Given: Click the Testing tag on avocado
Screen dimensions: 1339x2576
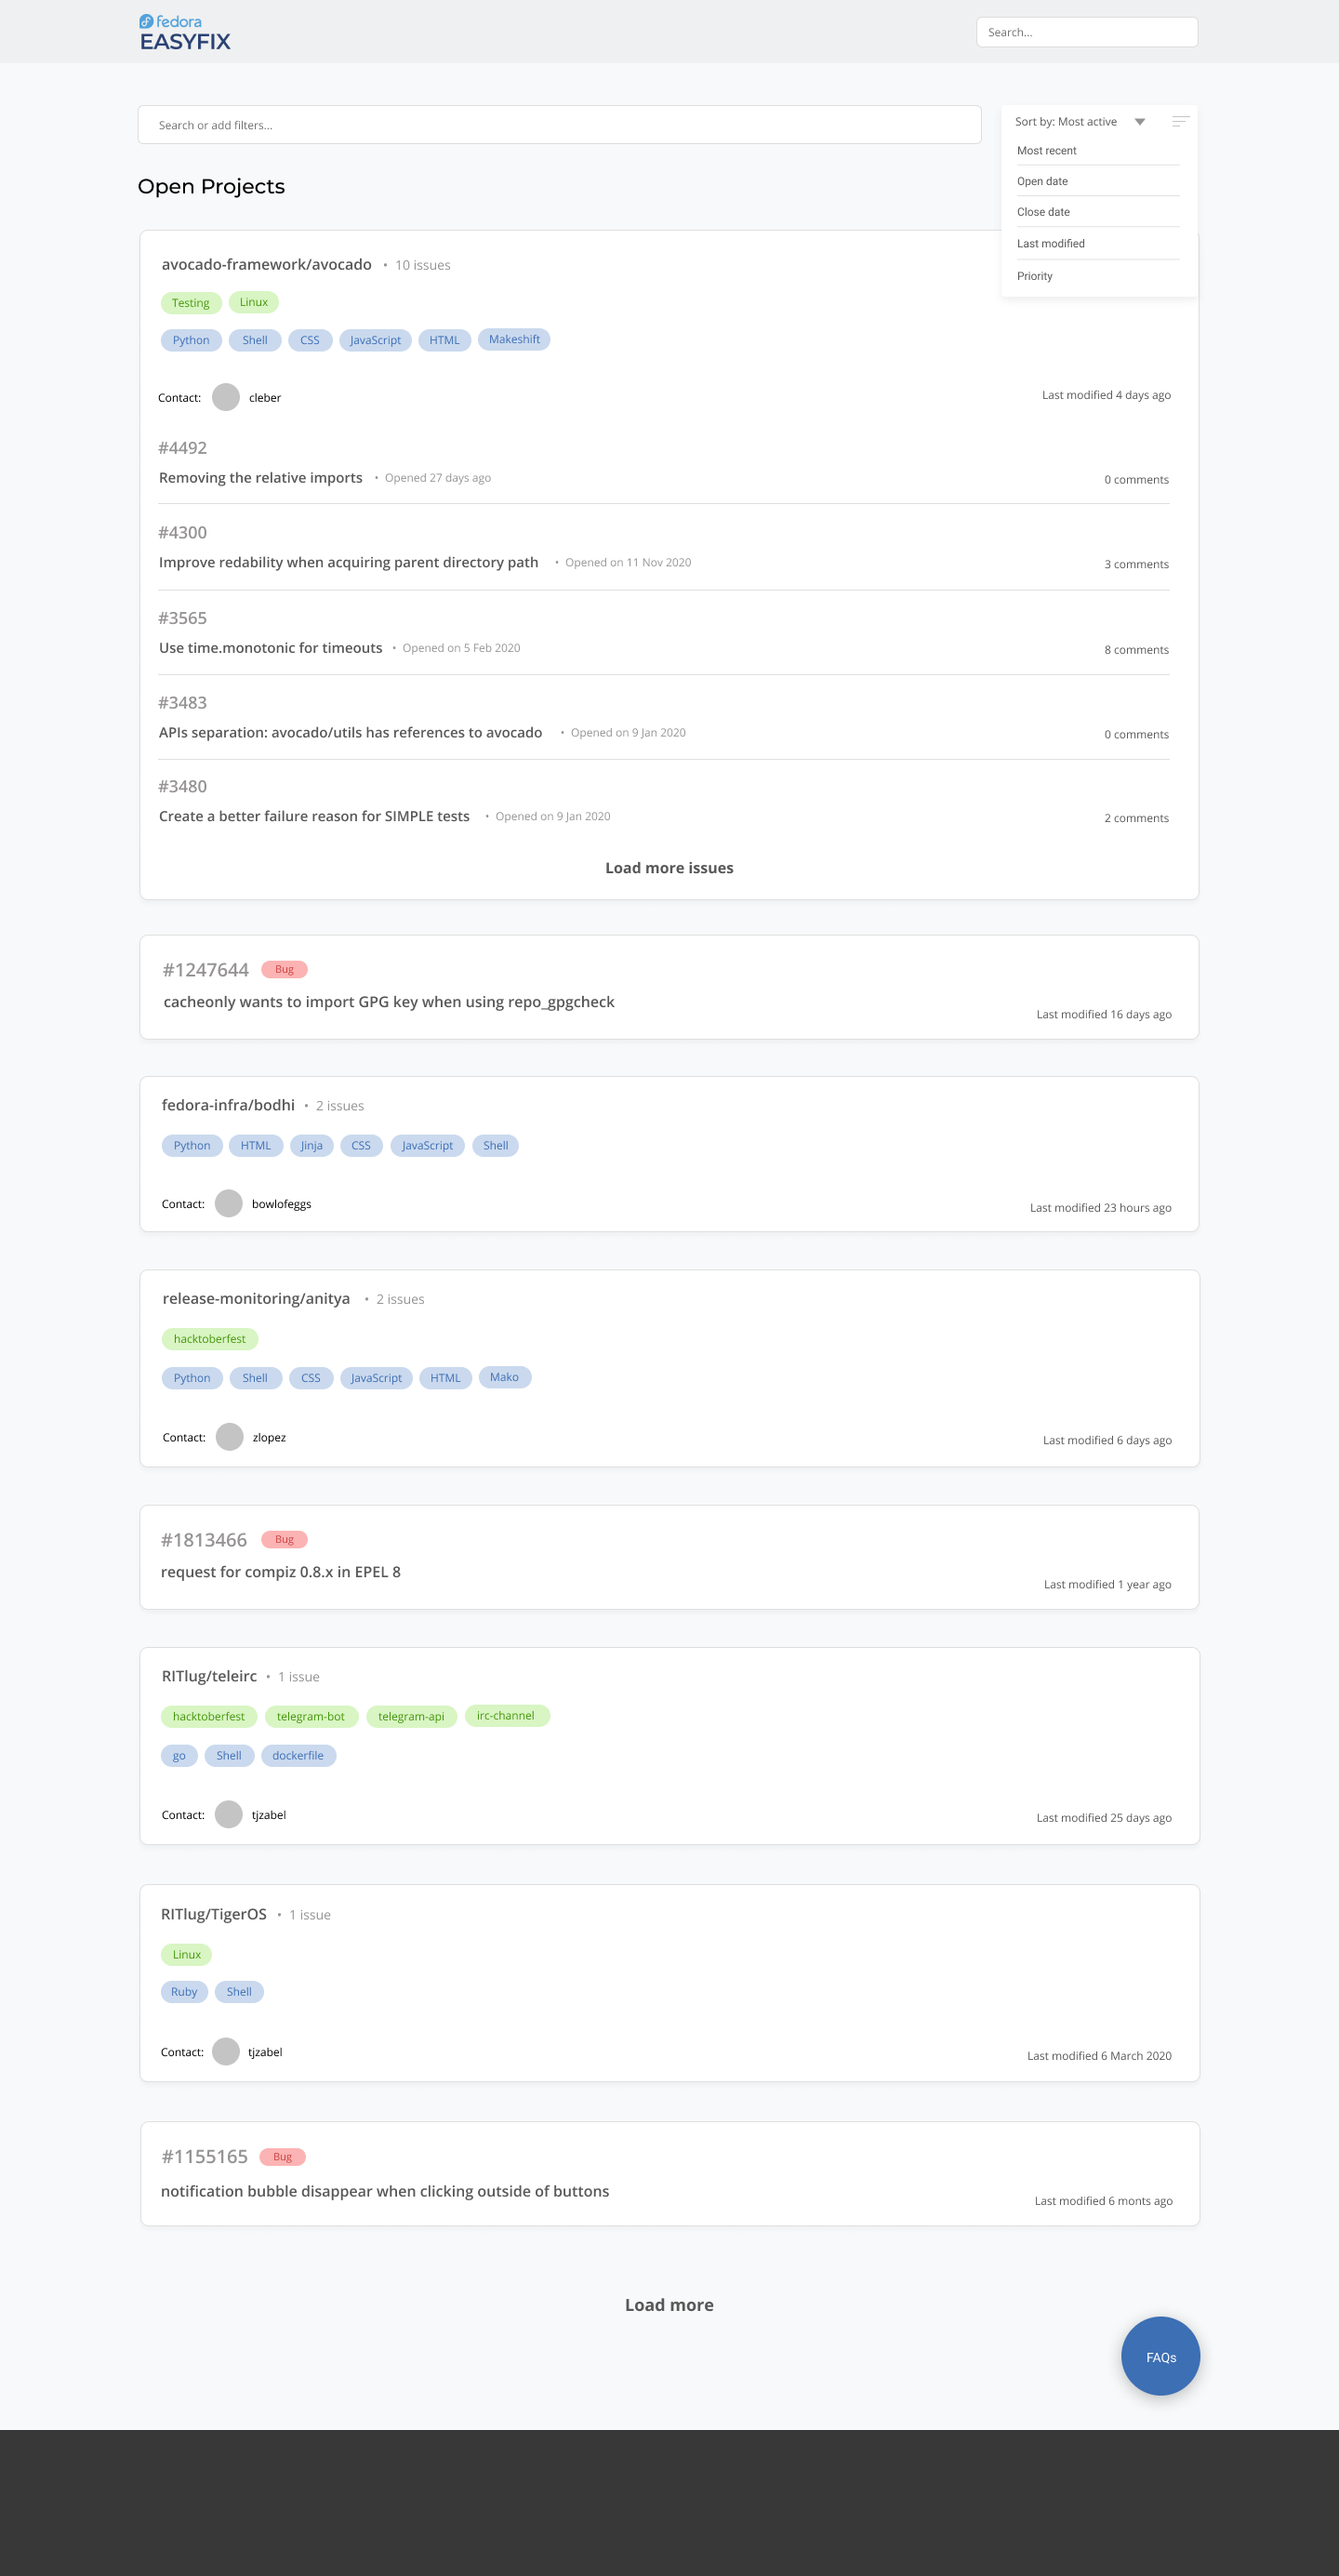Looking at the screenshot, I should pyautogui.click(x=190, y=303).
